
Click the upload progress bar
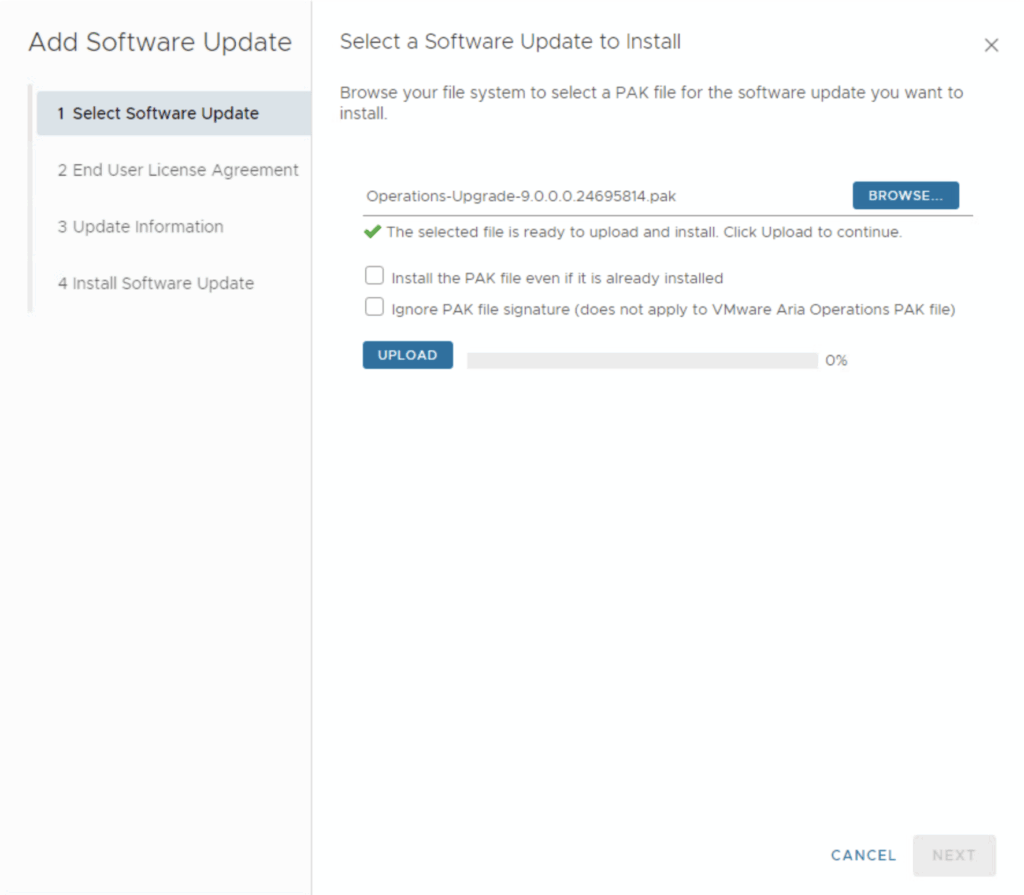pos(641,361)
